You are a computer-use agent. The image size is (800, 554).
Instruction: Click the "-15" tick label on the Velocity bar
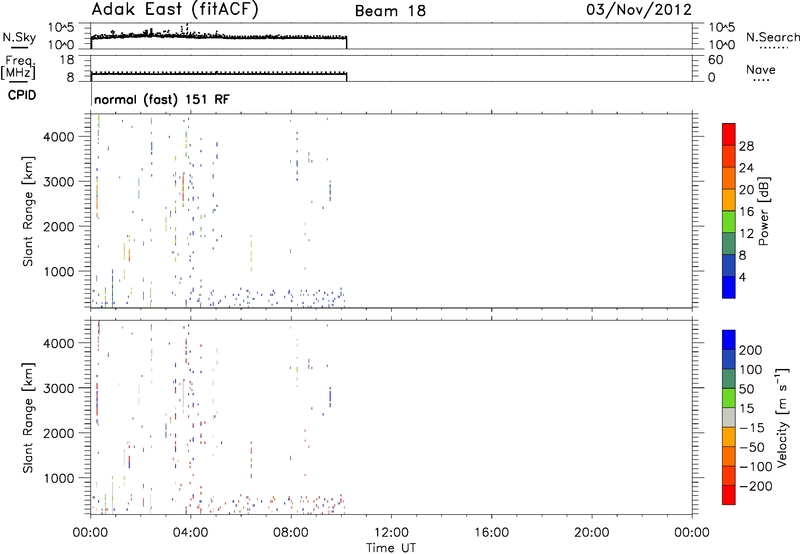click(752, 427)
